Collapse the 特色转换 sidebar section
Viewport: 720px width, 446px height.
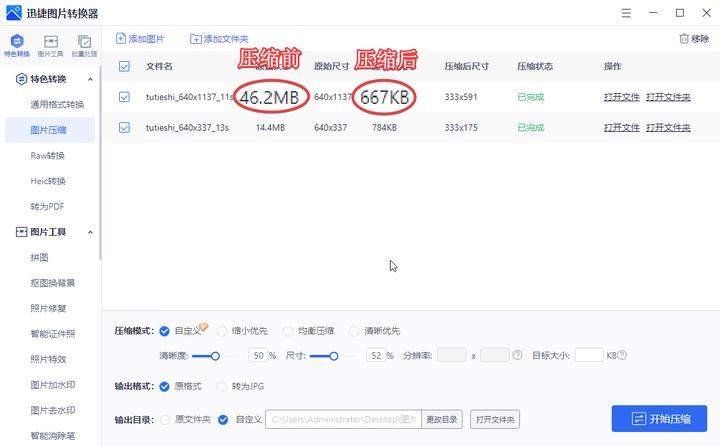(90, 79)
